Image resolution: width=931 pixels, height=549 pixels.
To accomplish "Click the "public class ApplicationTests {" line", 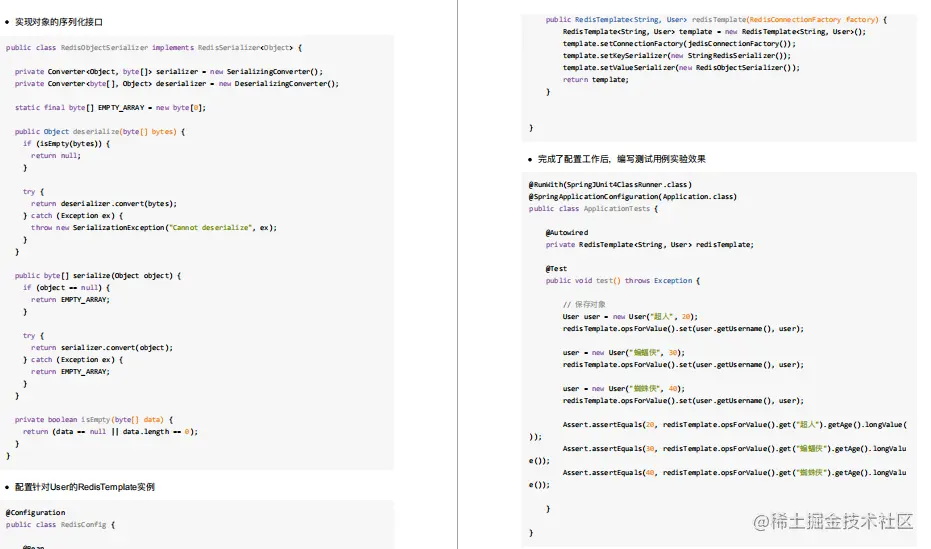I will point(593,209).
